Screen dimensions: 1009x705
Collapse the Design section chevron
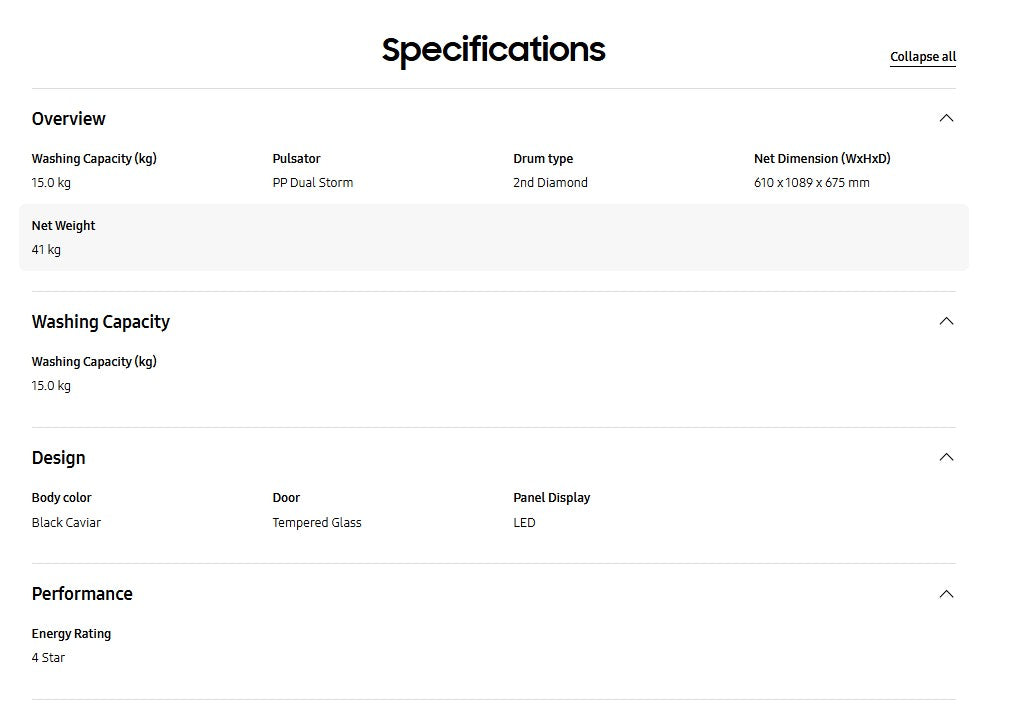point(946,457)
